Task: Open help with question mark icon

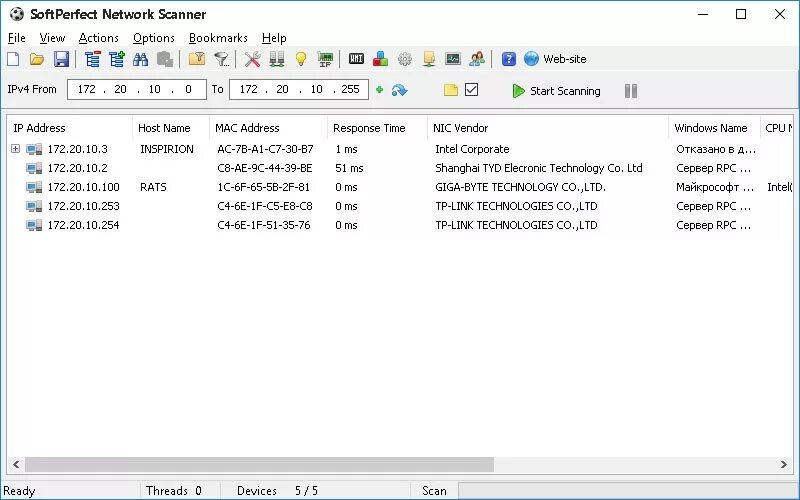Action: point(509,59)
